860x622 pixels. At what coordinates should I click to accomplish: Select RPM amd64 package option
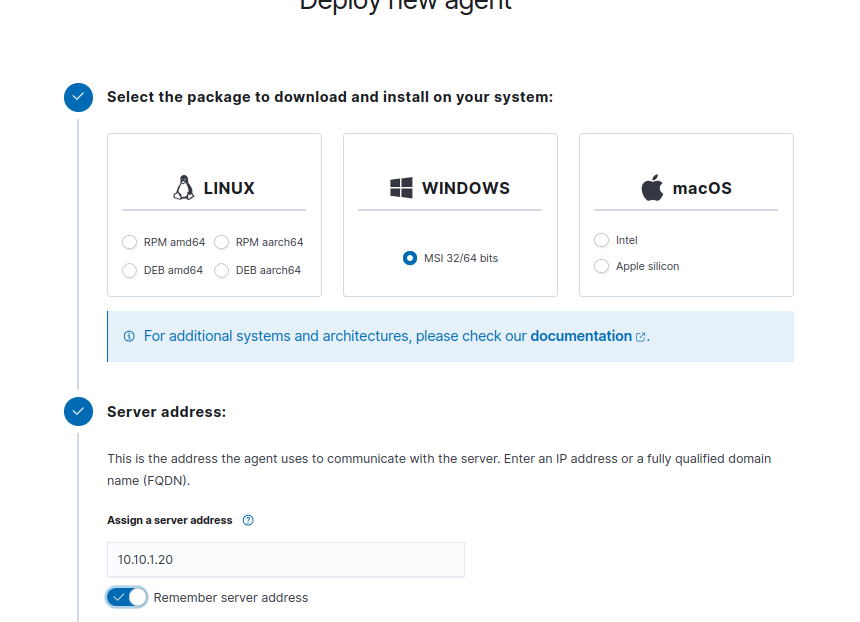point(129,242)
